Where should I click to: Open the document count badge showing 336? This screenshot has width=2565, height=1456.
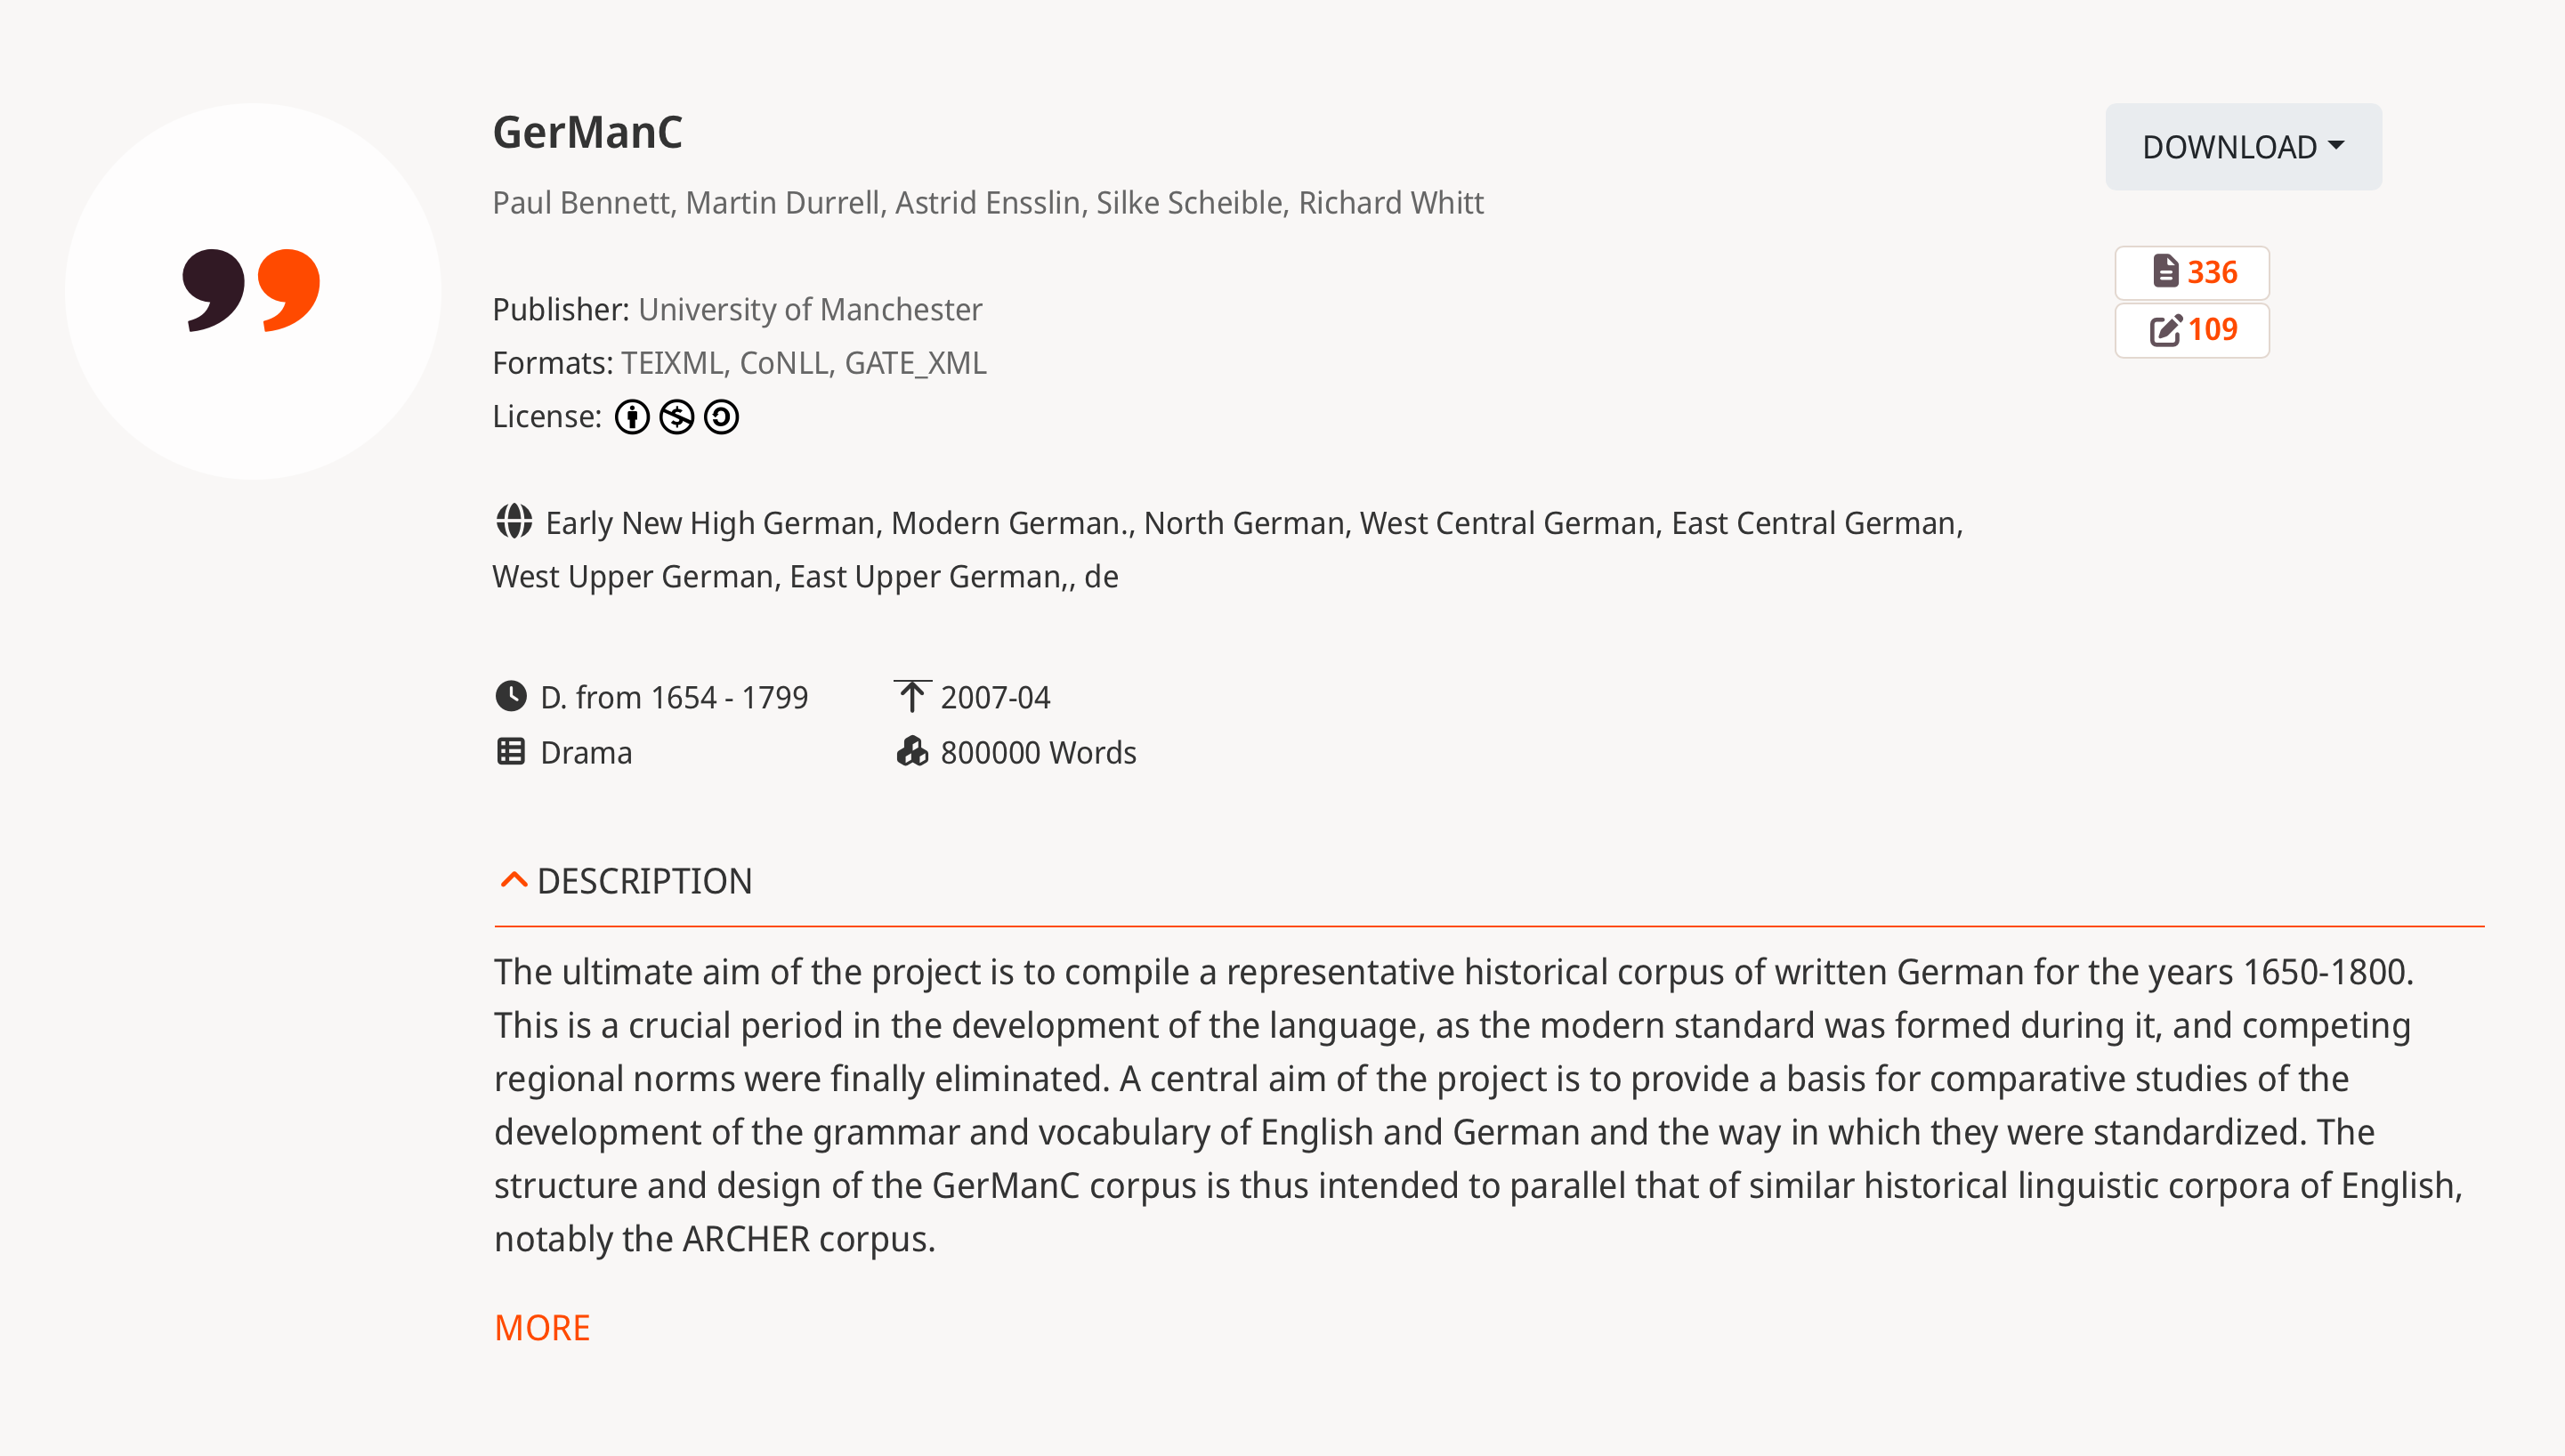[x=2192, y=272]
